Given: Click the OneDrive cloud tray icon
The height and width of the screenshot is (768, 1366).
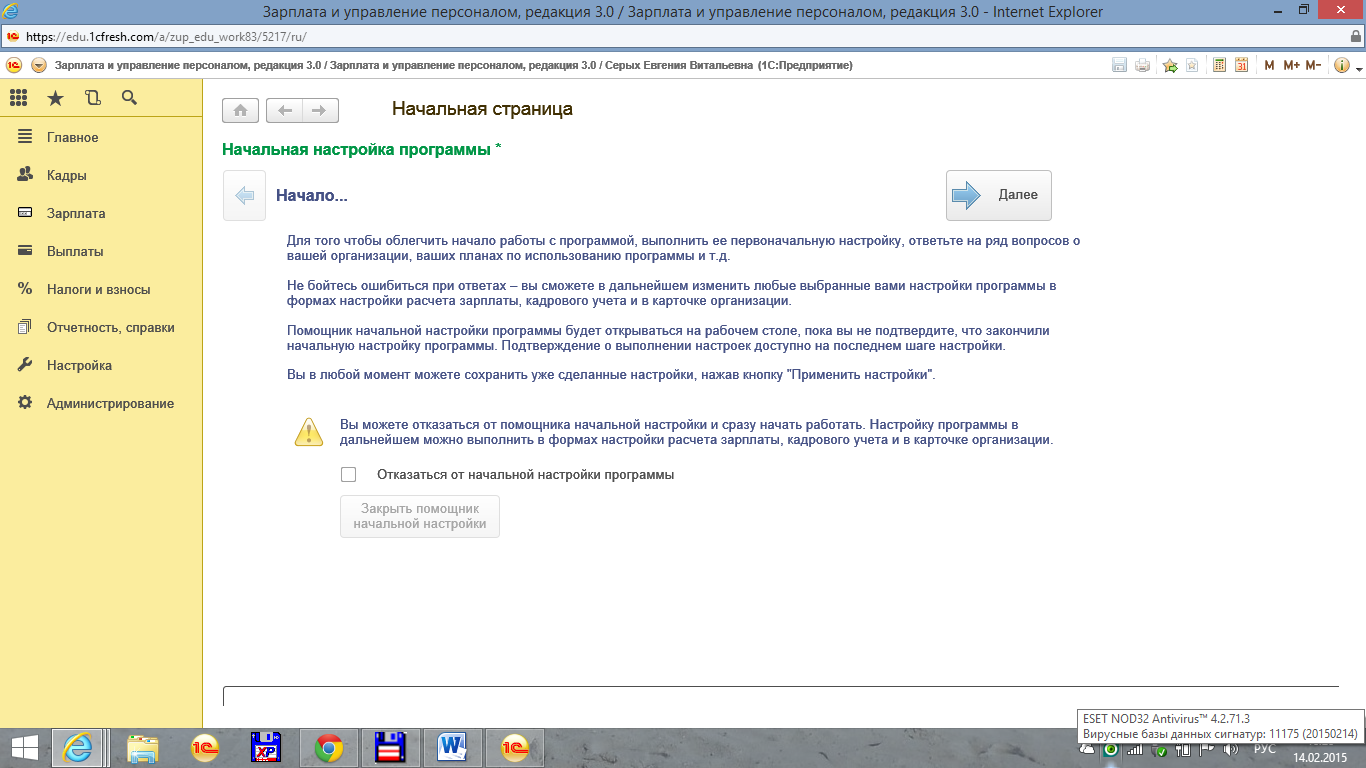Looking at the screenshot, I should pyautogui.click(x=1087, y=749).
